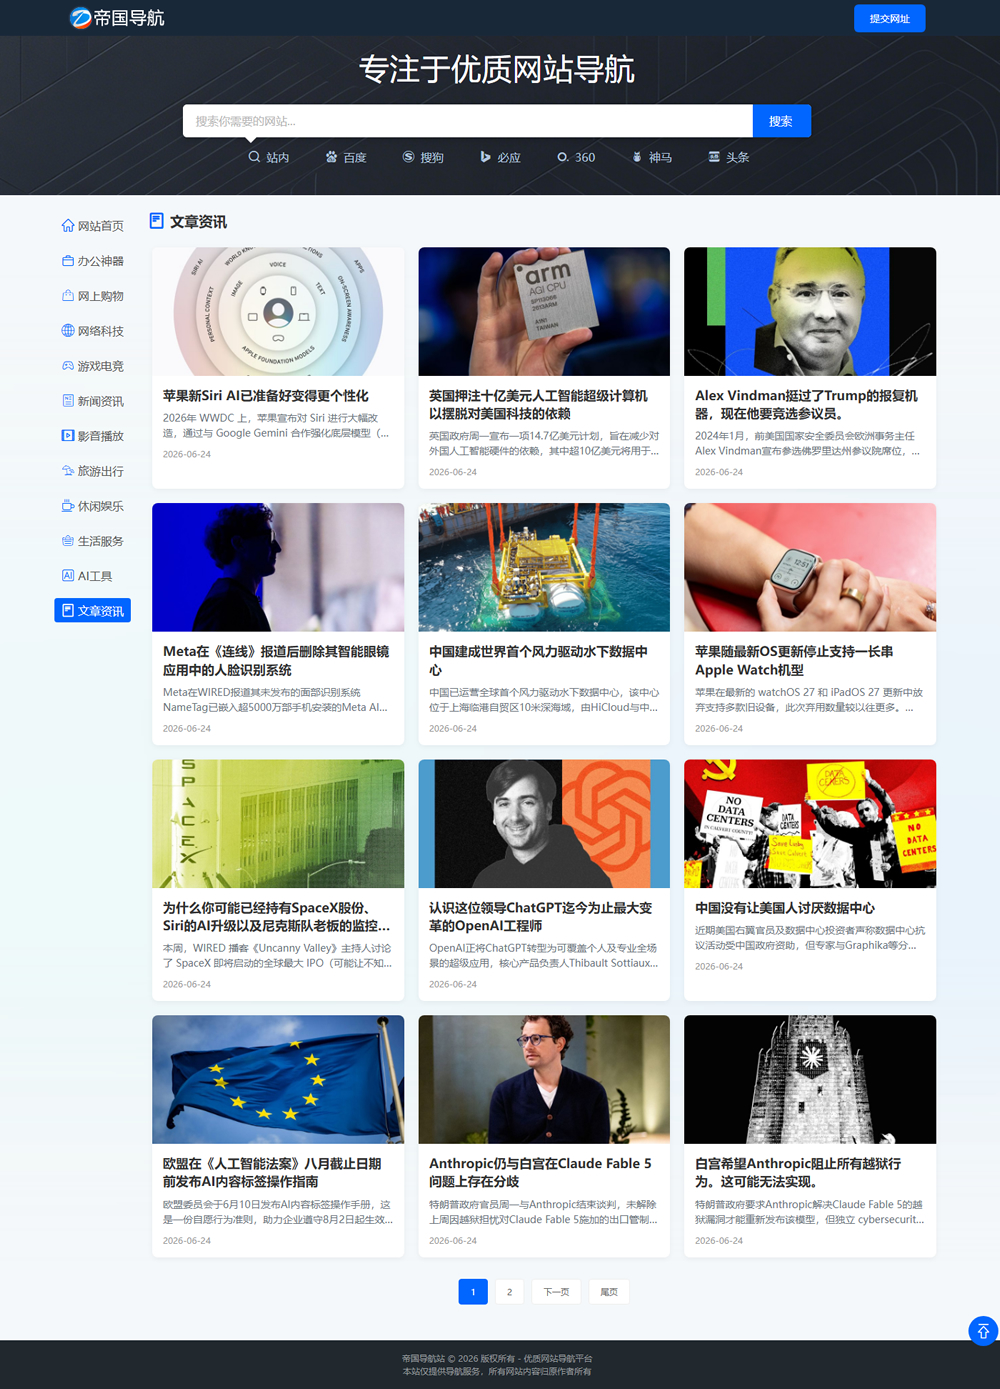The height and width of the screenshot is (1389, 1000).
Task: Click the 提交网址 button
Action: click(x=889, y=18)
